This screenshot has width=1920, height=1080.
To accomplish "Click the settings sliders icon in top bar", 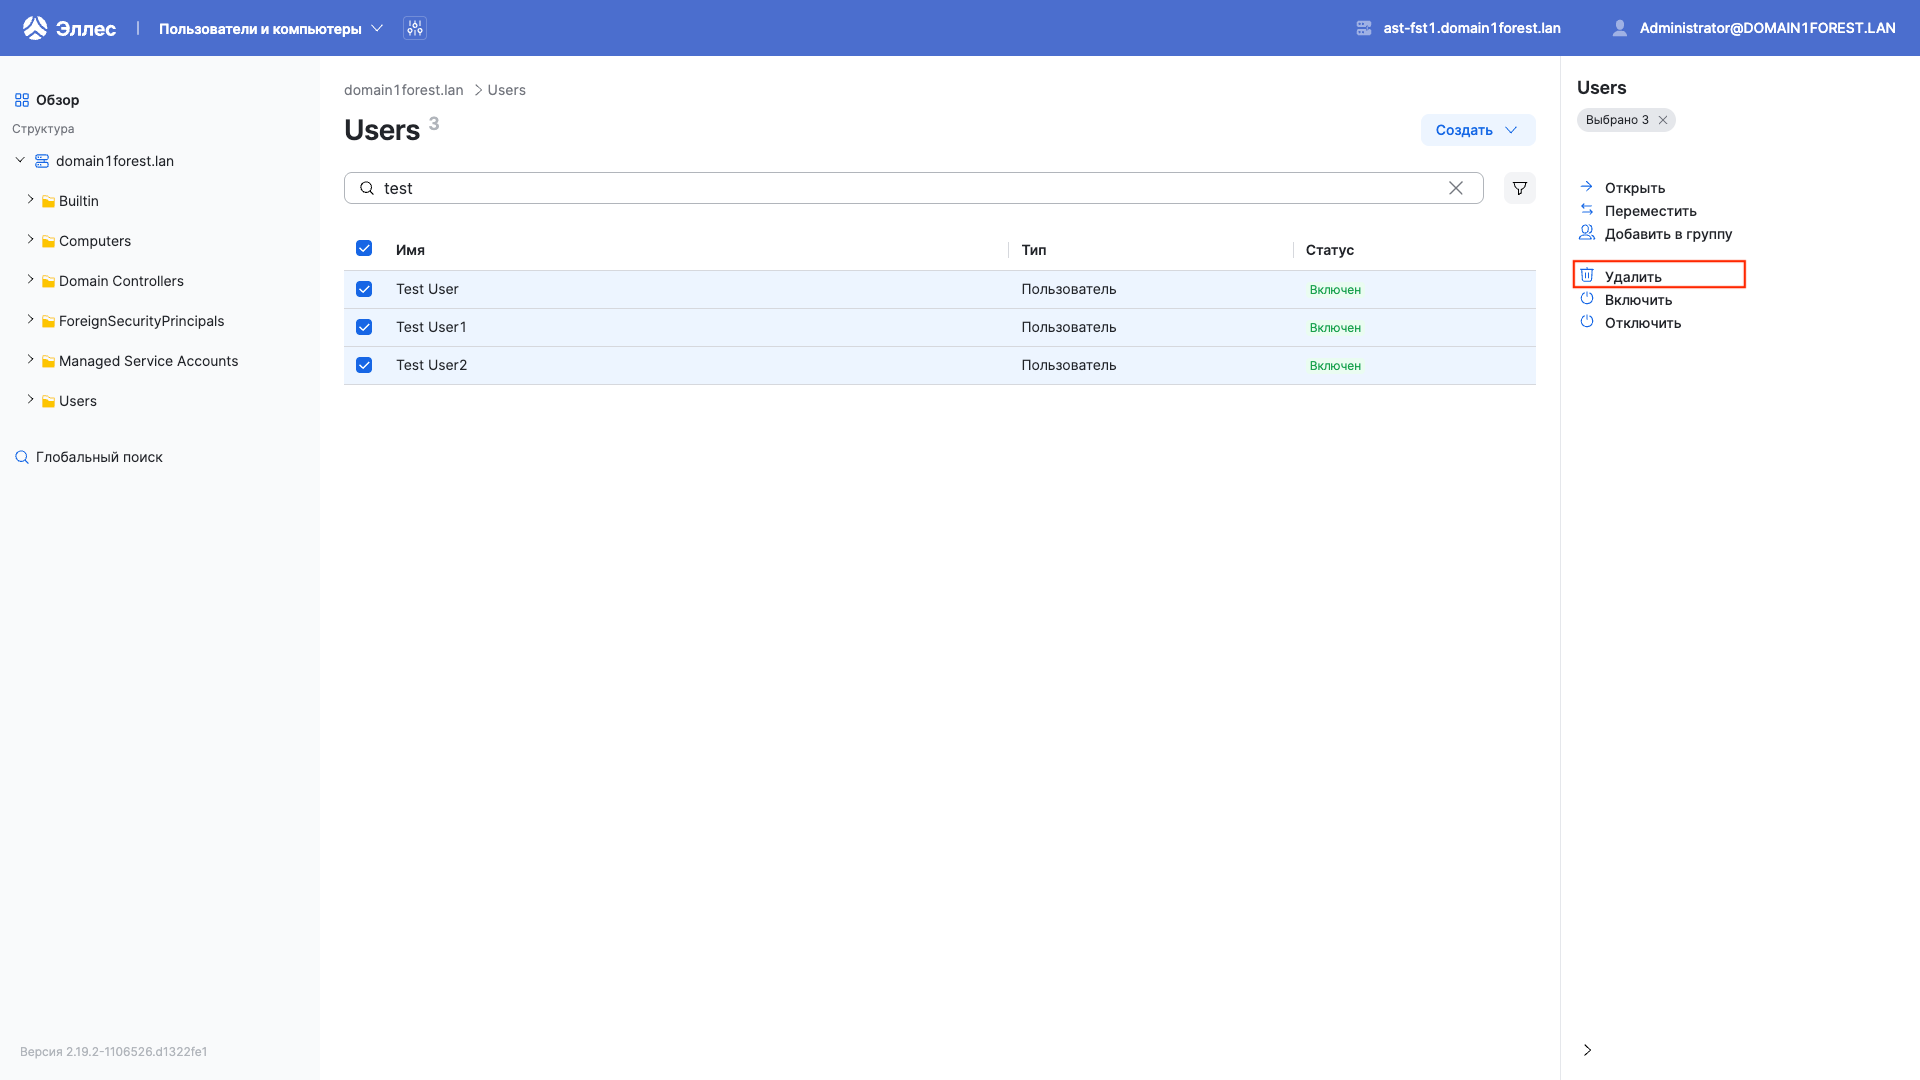I will pyautogui.click(x=414, y=28).
